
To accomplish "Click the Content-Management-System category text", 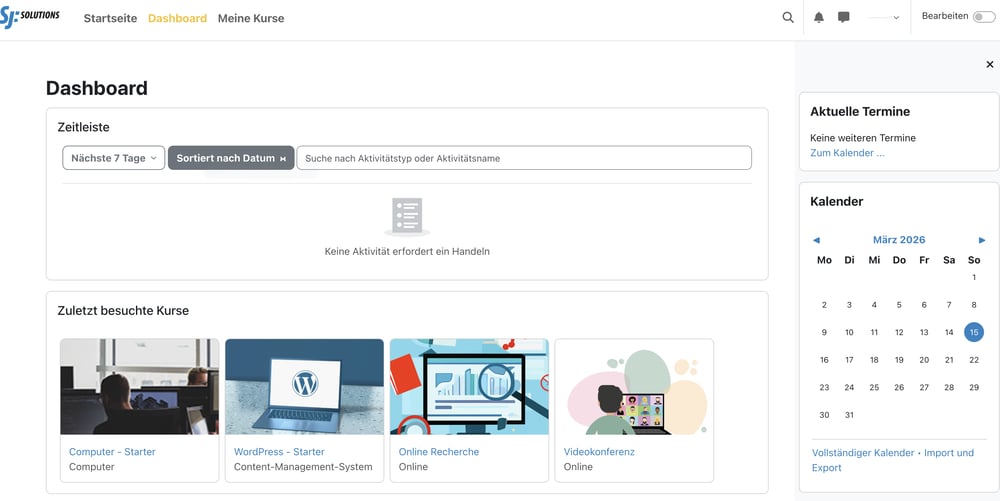I will coord(303,467).
